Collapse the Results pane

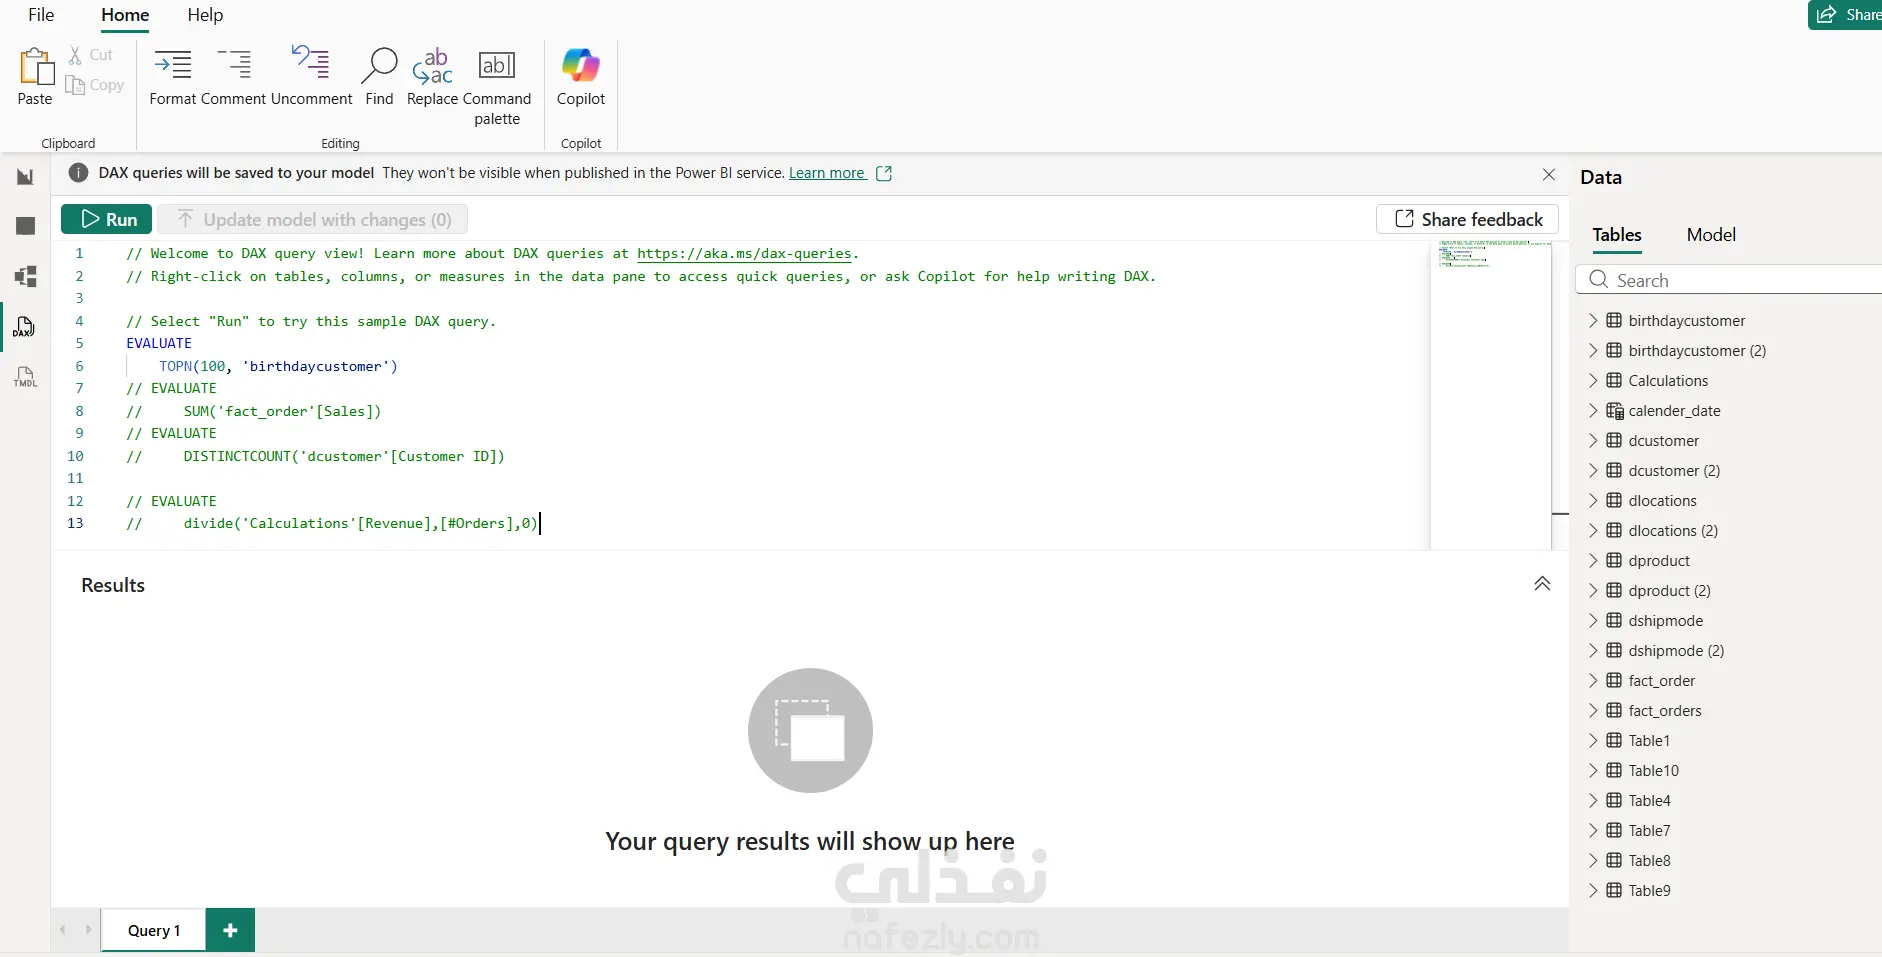(1542, 584)
